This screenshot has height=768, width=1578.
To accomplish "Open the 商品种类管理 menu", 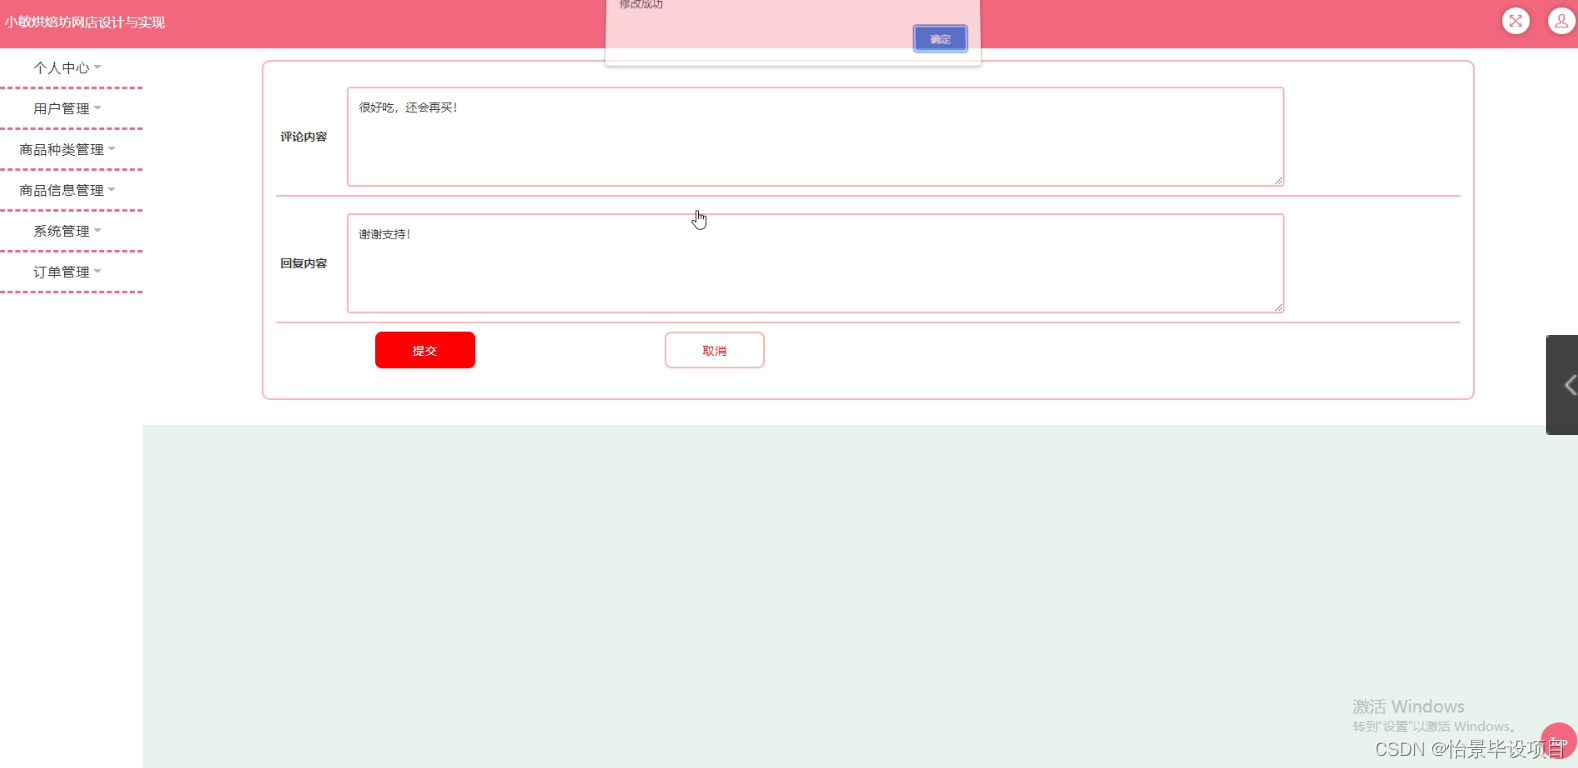I will click(67, 150).
